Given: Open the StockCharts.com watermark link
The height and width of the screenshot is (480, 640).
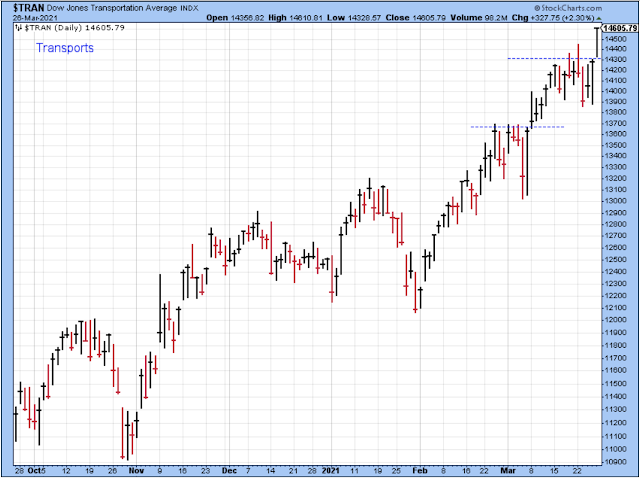Looking at the screenshot, I should point(568,8).
